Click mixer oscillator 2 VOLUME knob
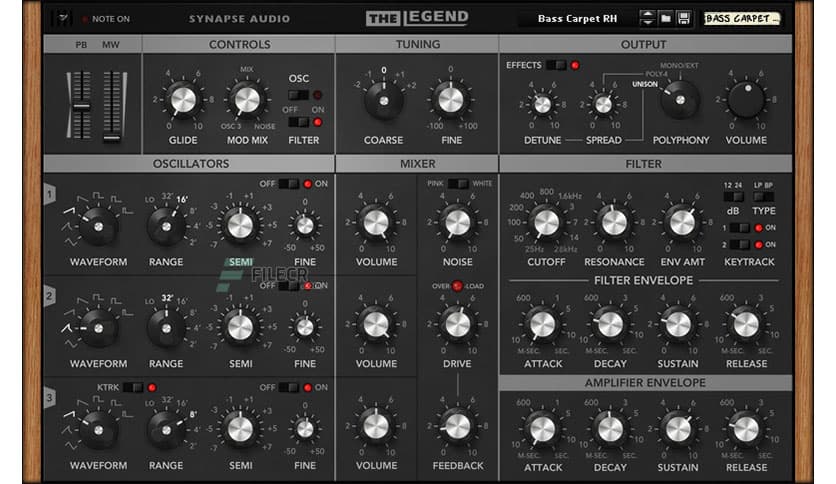 (x=376, y=324)
